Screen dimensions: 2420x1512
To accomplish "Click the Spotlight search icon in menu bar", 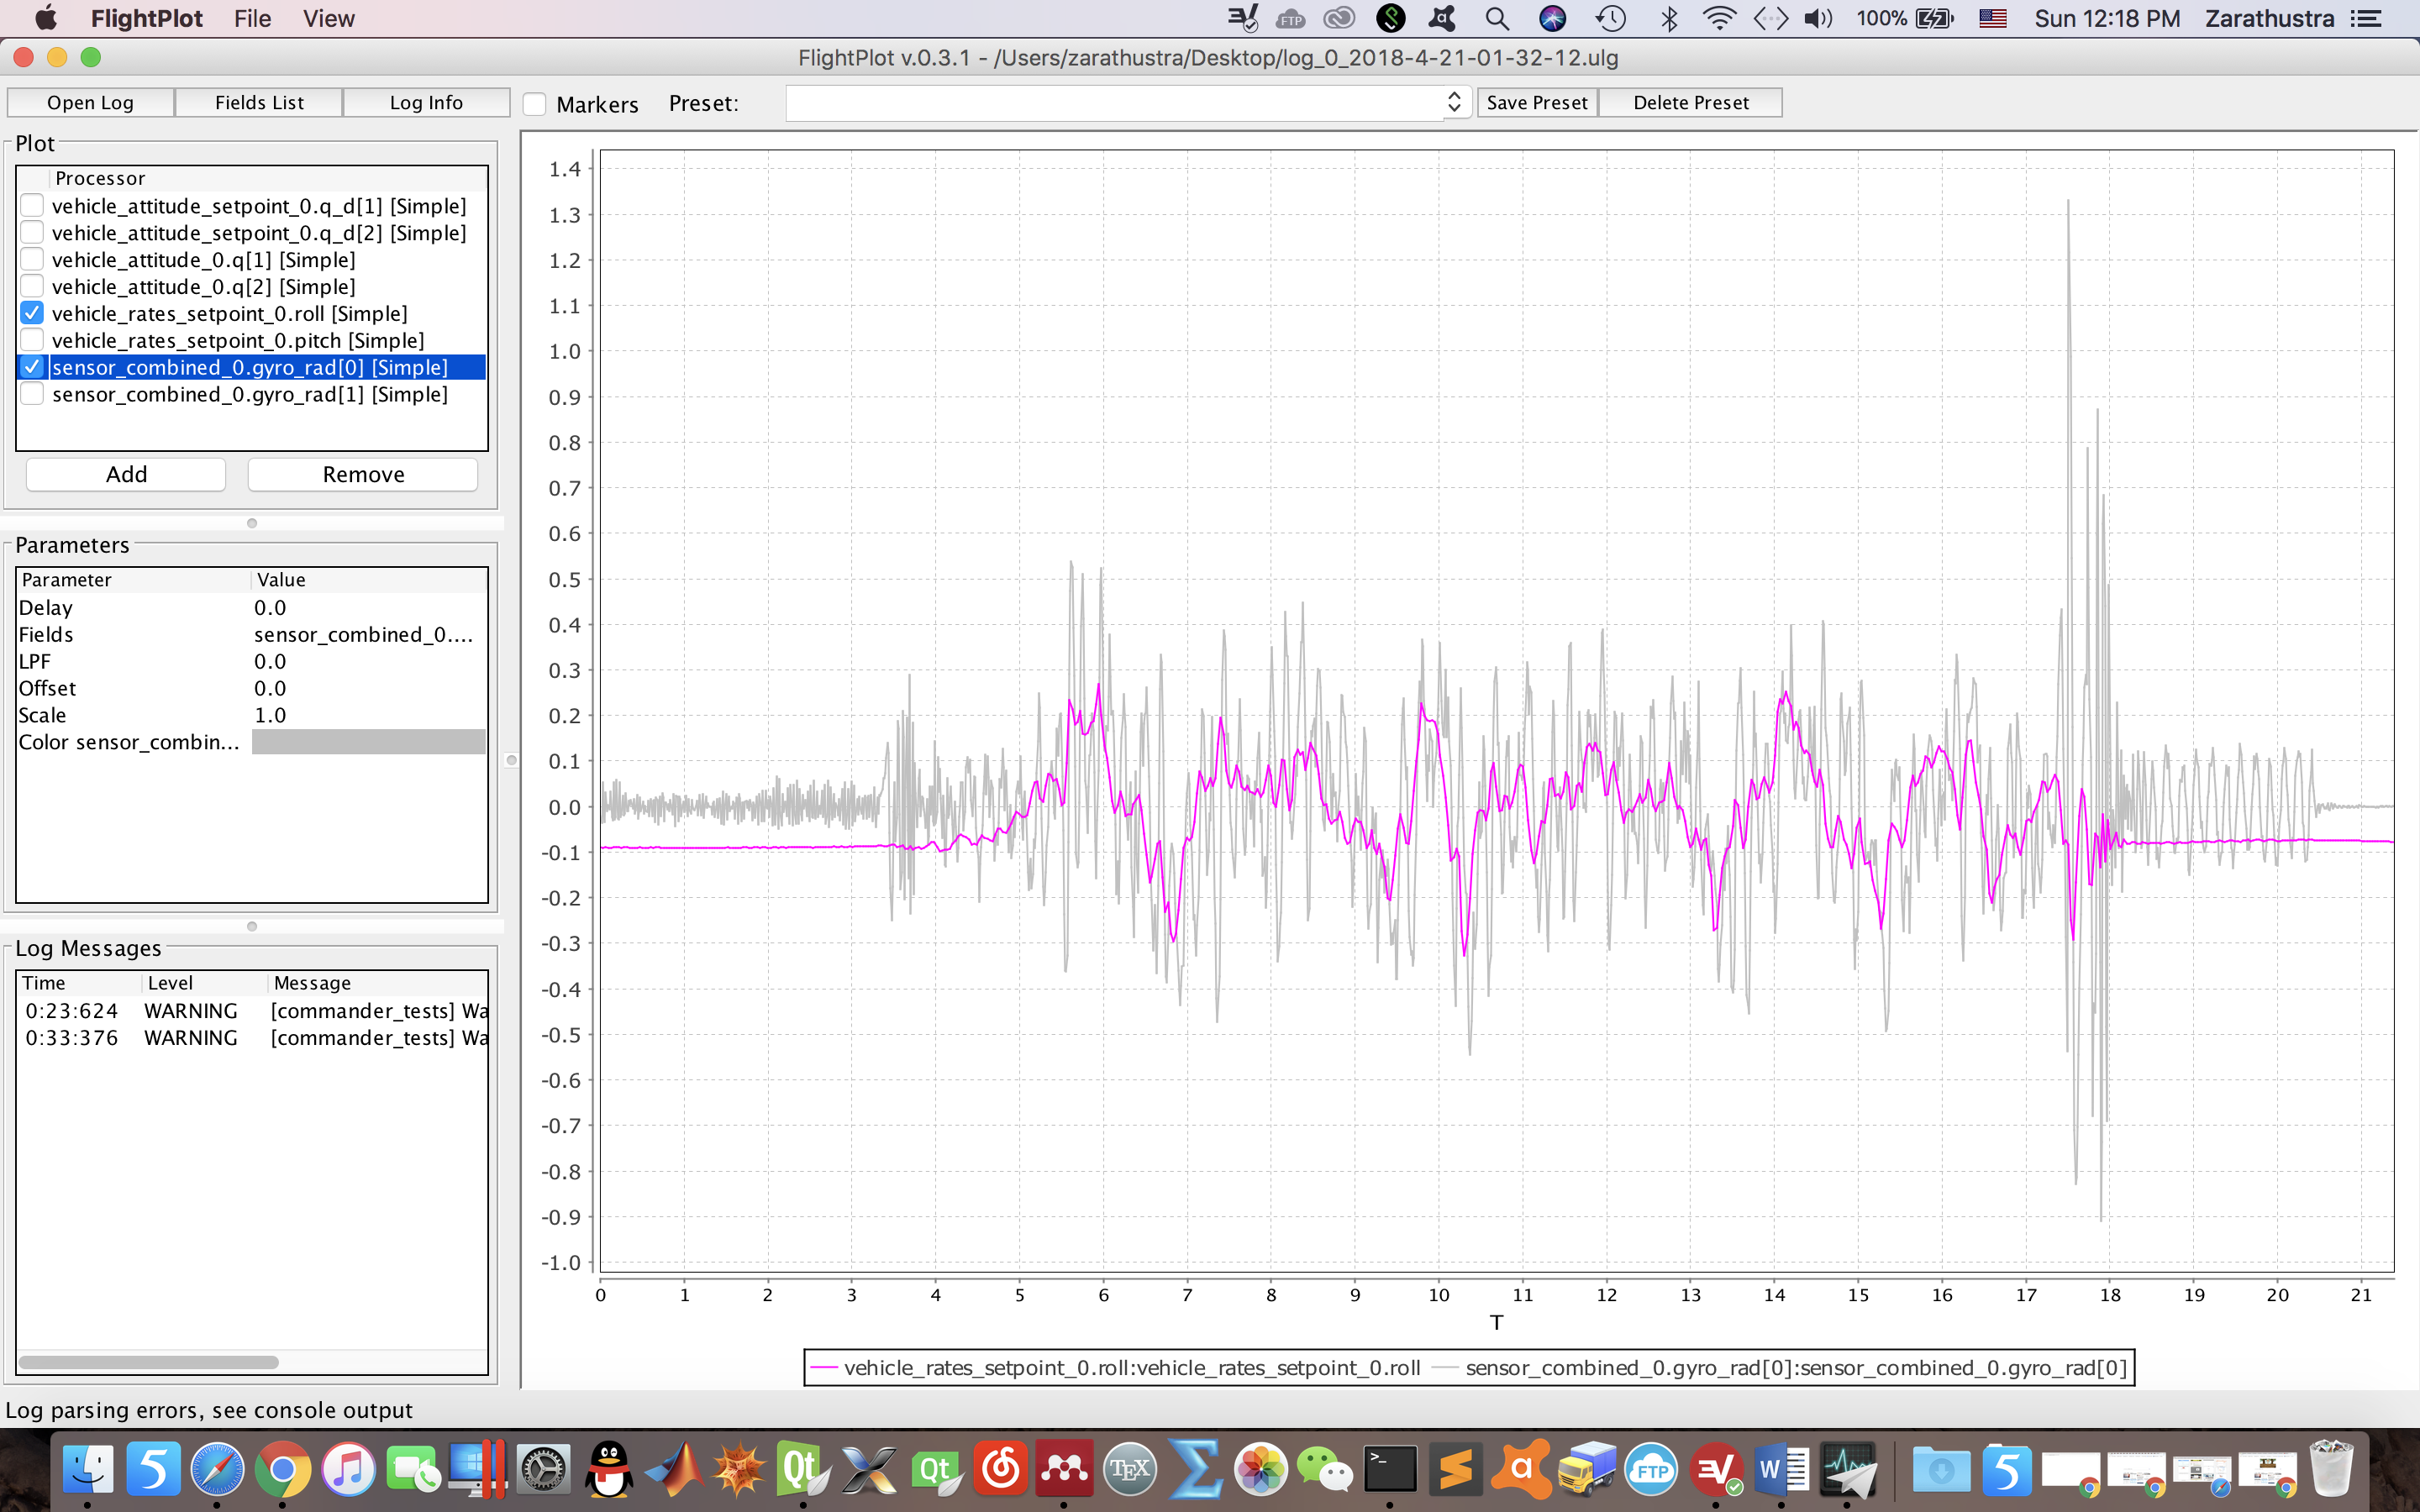I will click(x=1497, y=18).
